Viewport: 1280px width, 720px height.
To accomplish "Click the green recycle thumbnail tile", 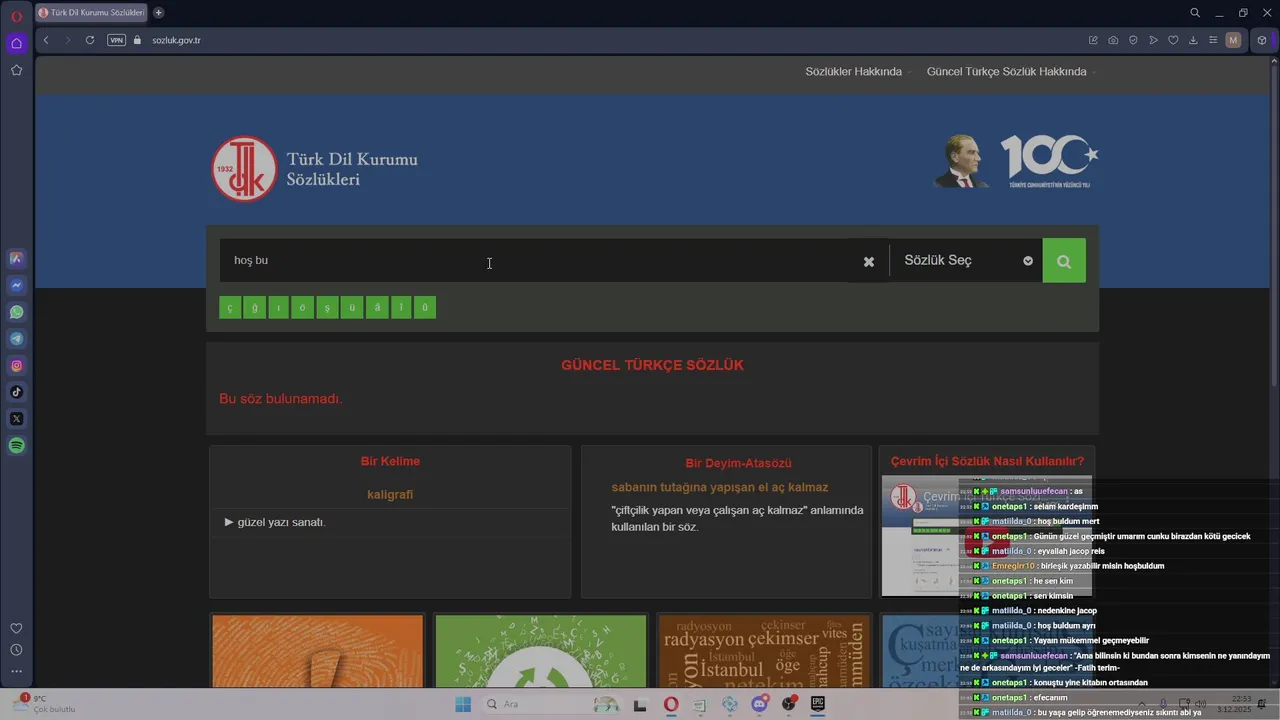I will (x=541, y=651).
